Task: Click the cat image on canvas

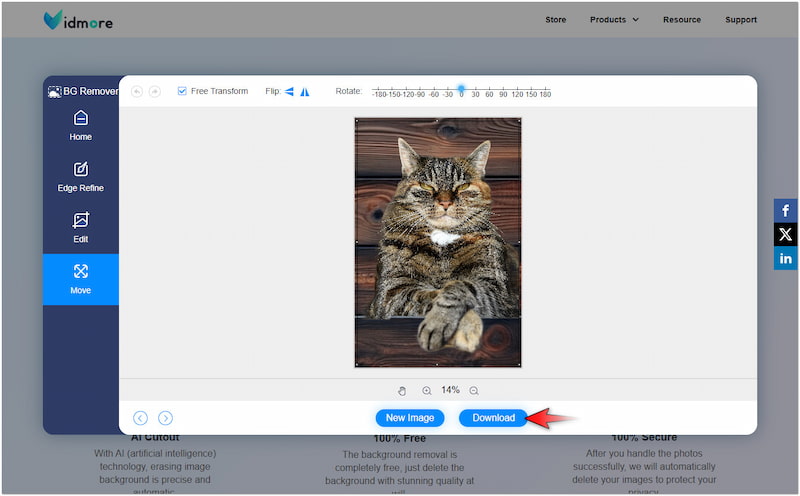Action: click(438, 242)
